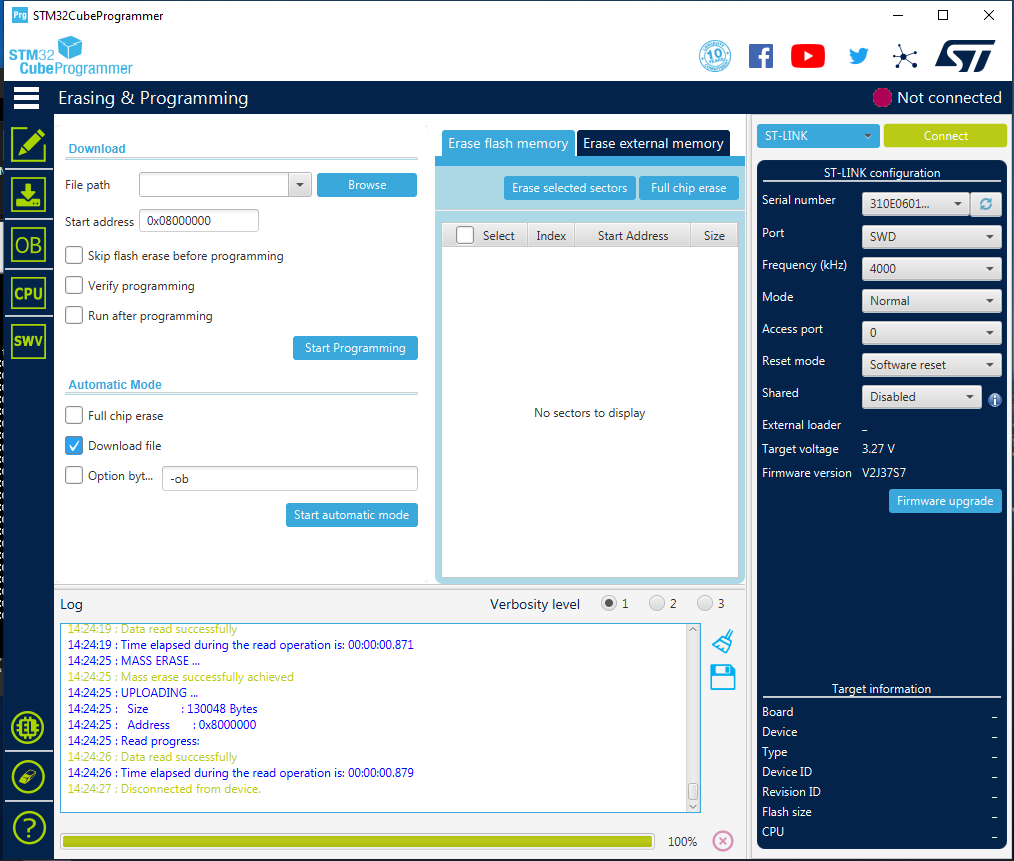Enable the Option bytes commands checkbox
The width and height of the screenshot is (1014, 861).
[74, 475]
